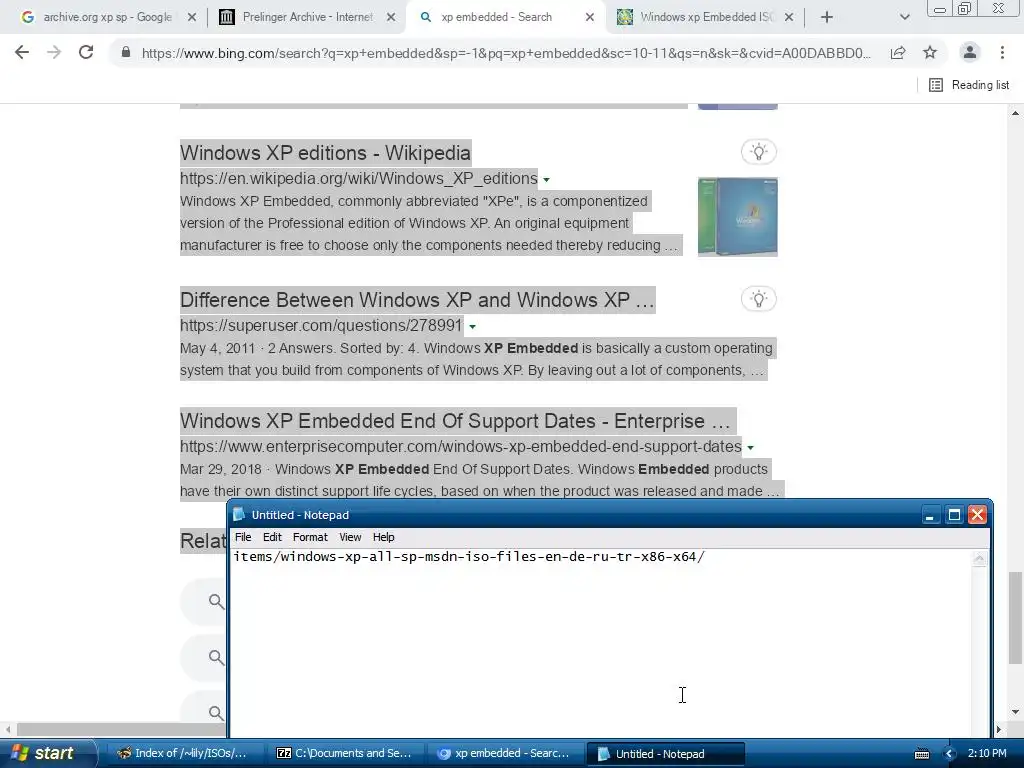
Task: Open Notepad's View menu
Action: tap(350, 537)
